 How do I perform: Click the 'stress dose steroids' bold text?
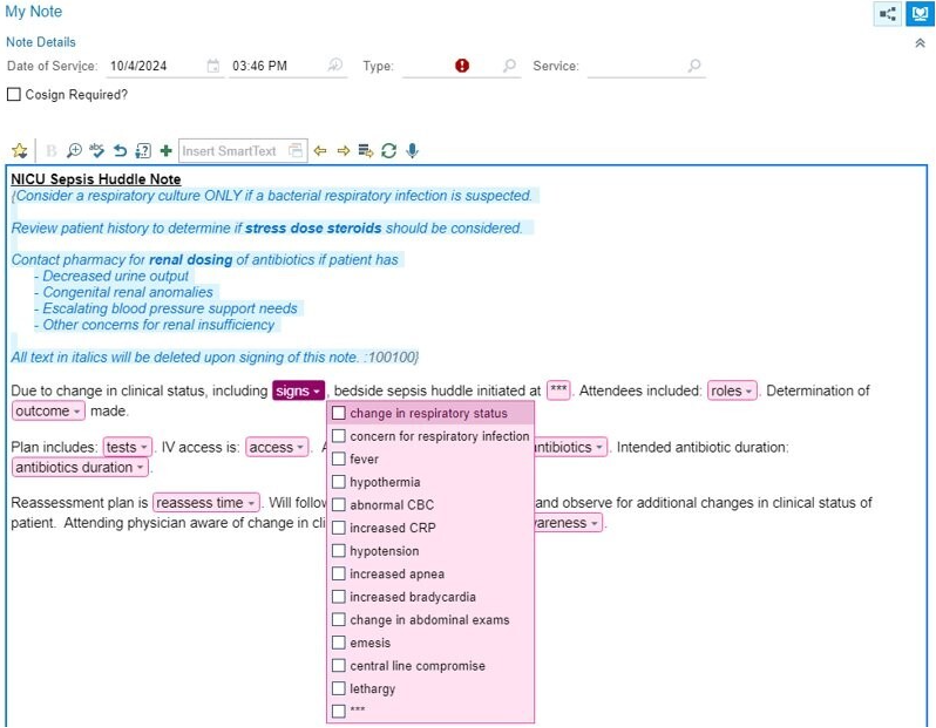coord(313,228)
